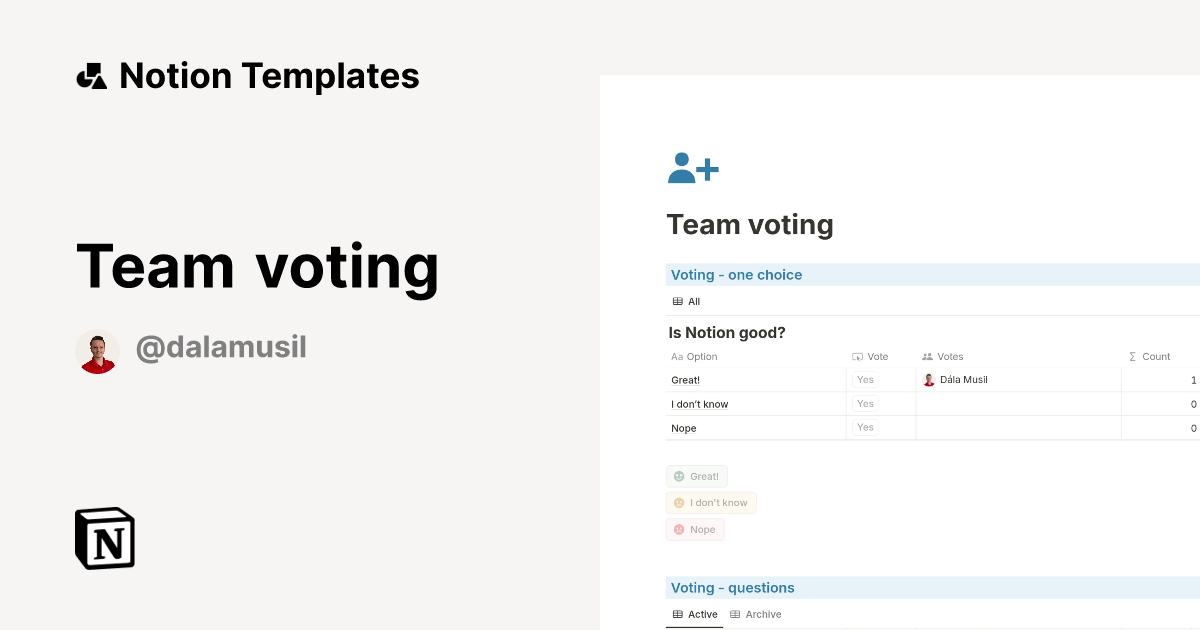Click the smiley icon on the Great! button
The height and width of the screenshot is (630, 1200).
680,476
